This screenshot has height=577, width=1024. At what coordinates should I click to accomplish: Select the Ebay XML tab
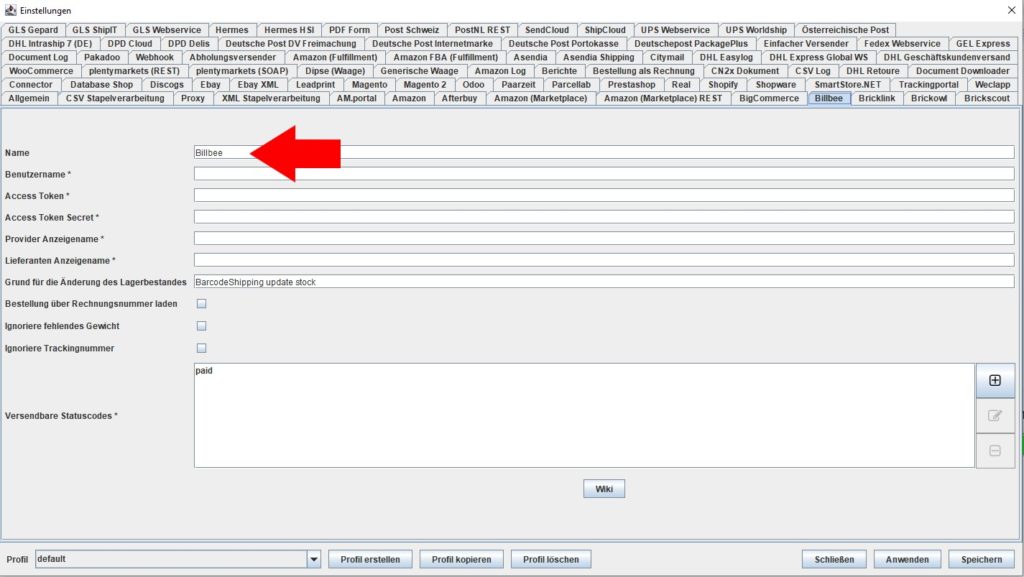(258, 85)
